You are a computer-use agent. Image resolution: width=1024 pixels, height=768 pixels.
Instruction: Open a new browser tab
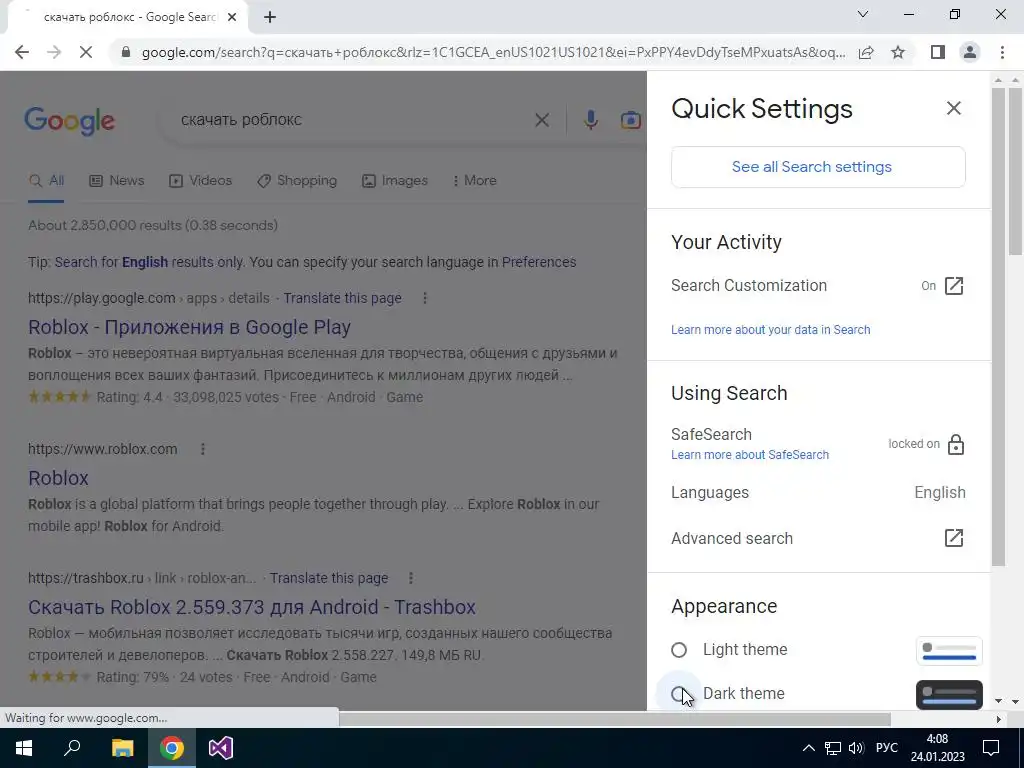(x=270, y=17)
